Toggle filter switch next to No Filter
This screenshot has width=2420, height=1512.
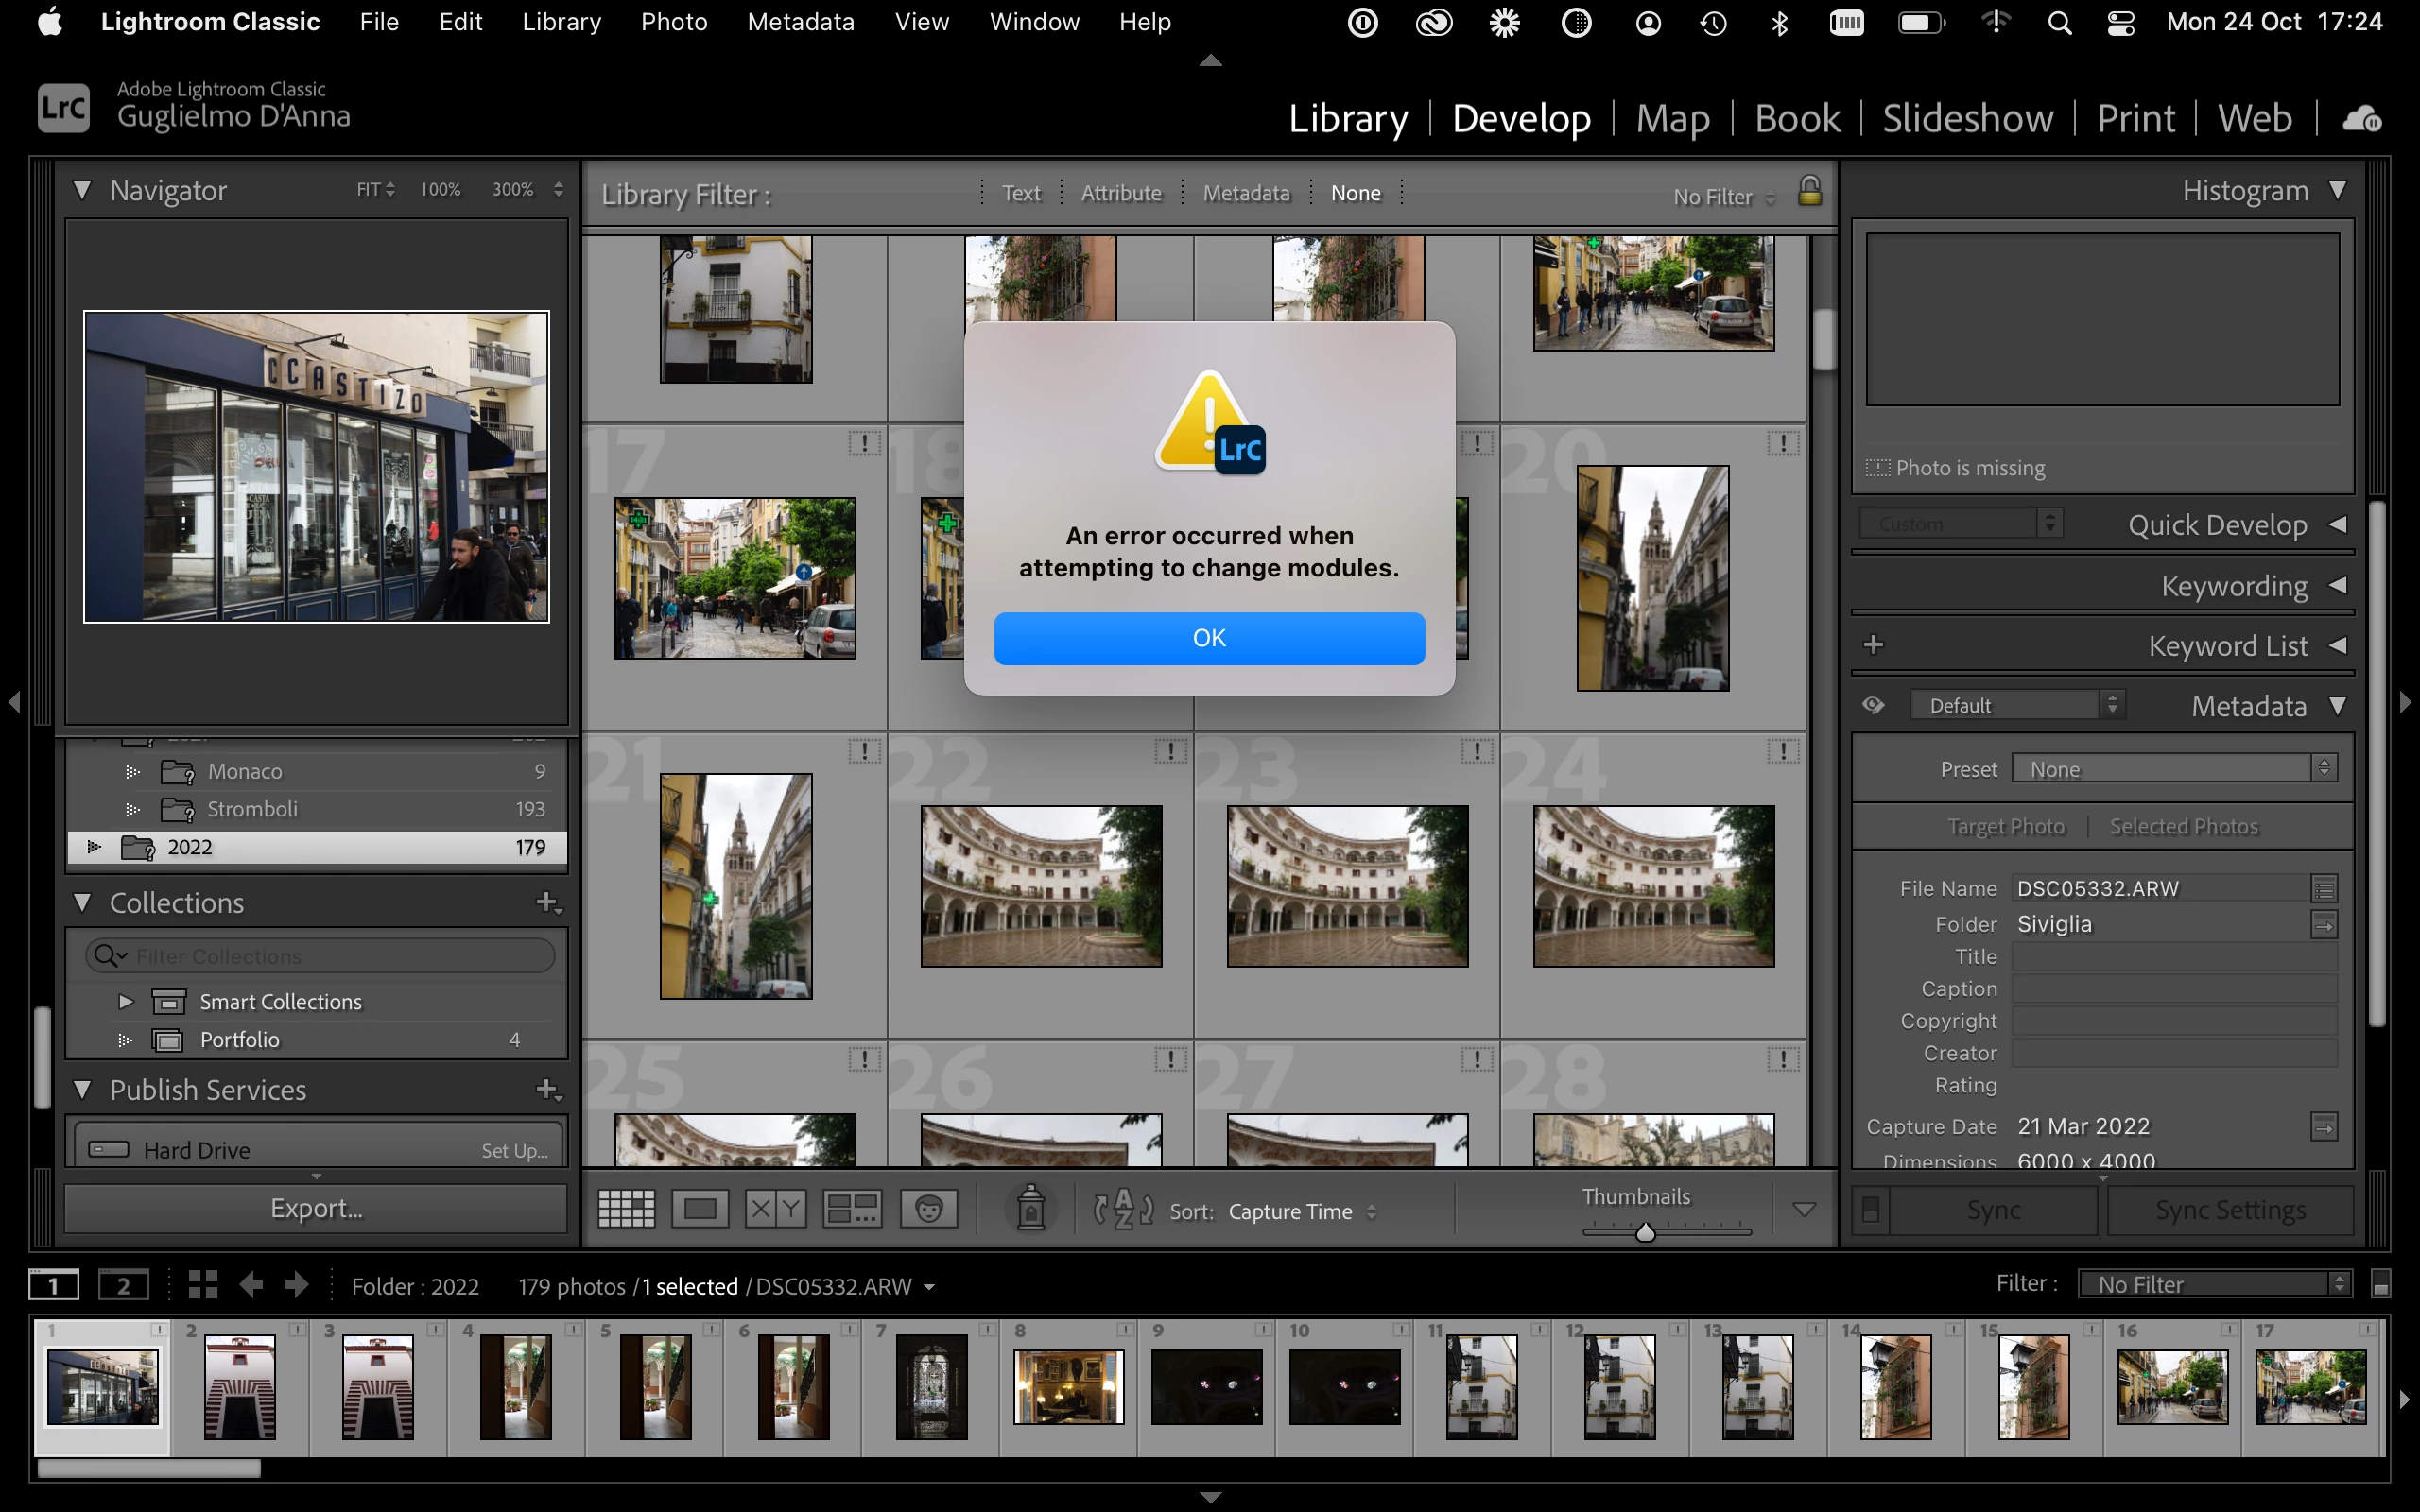click(x=2381, y=1285)
